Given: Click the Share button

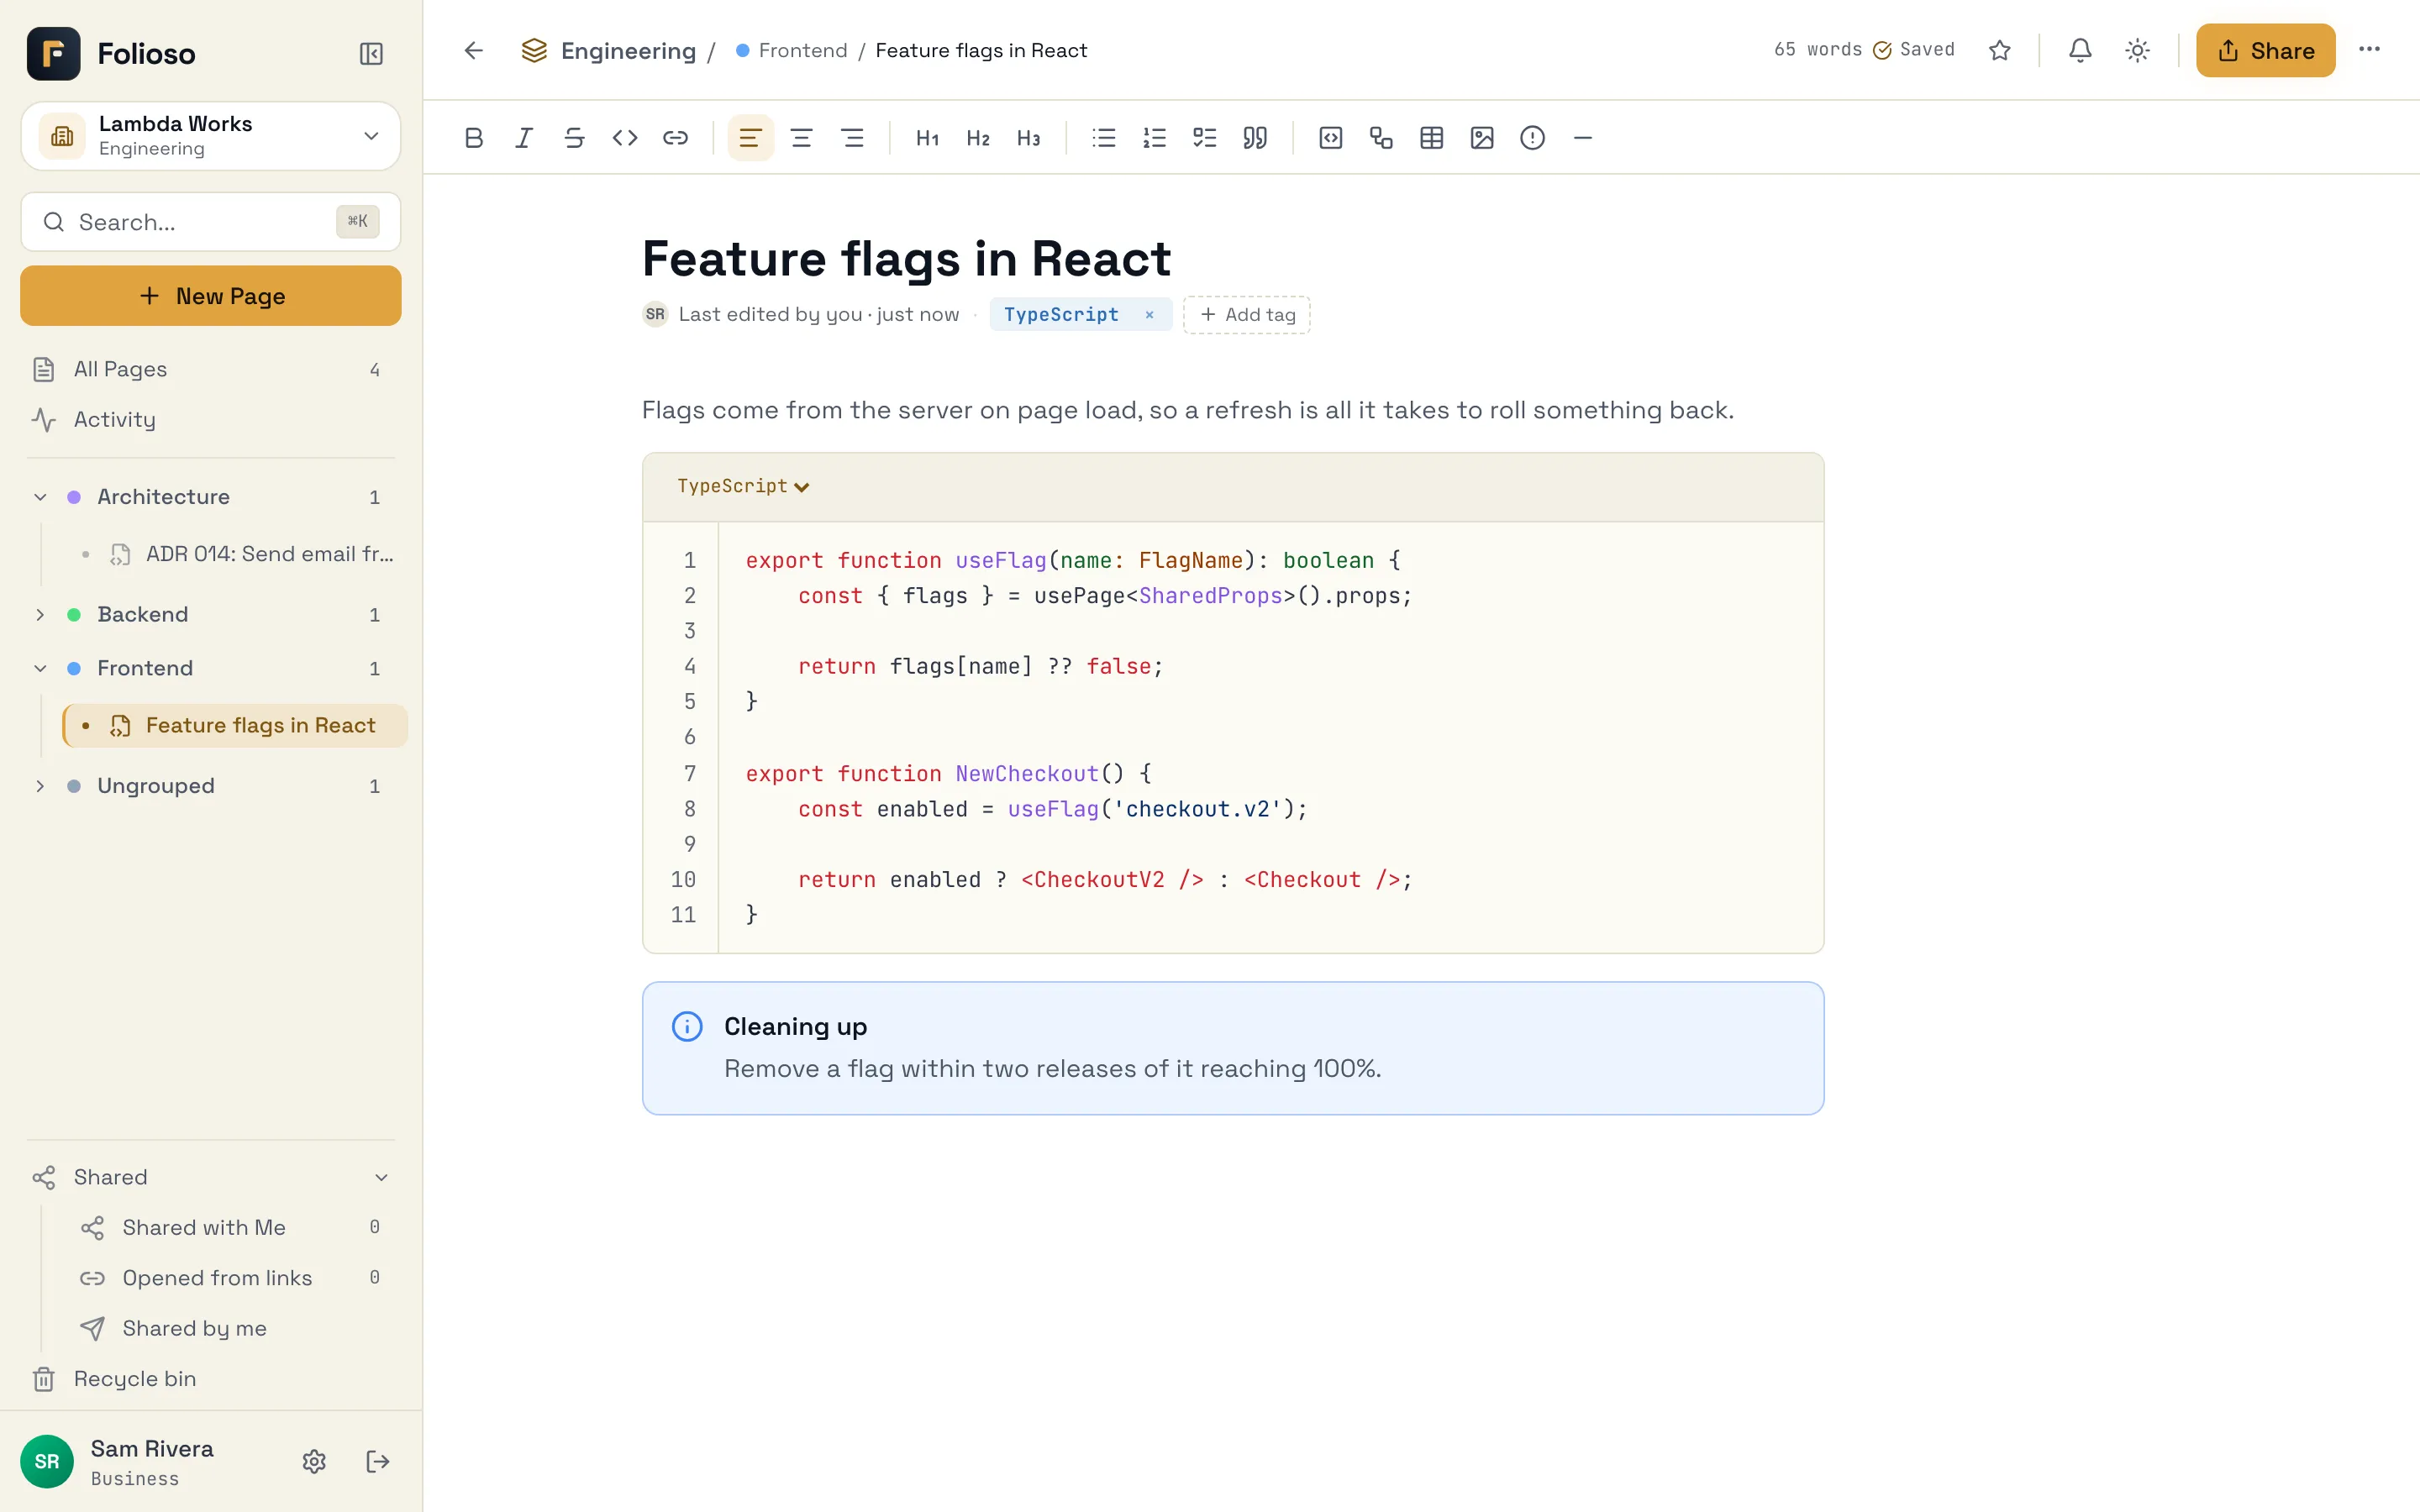Looking at the screenshot, I should (x=2266, y=50).
